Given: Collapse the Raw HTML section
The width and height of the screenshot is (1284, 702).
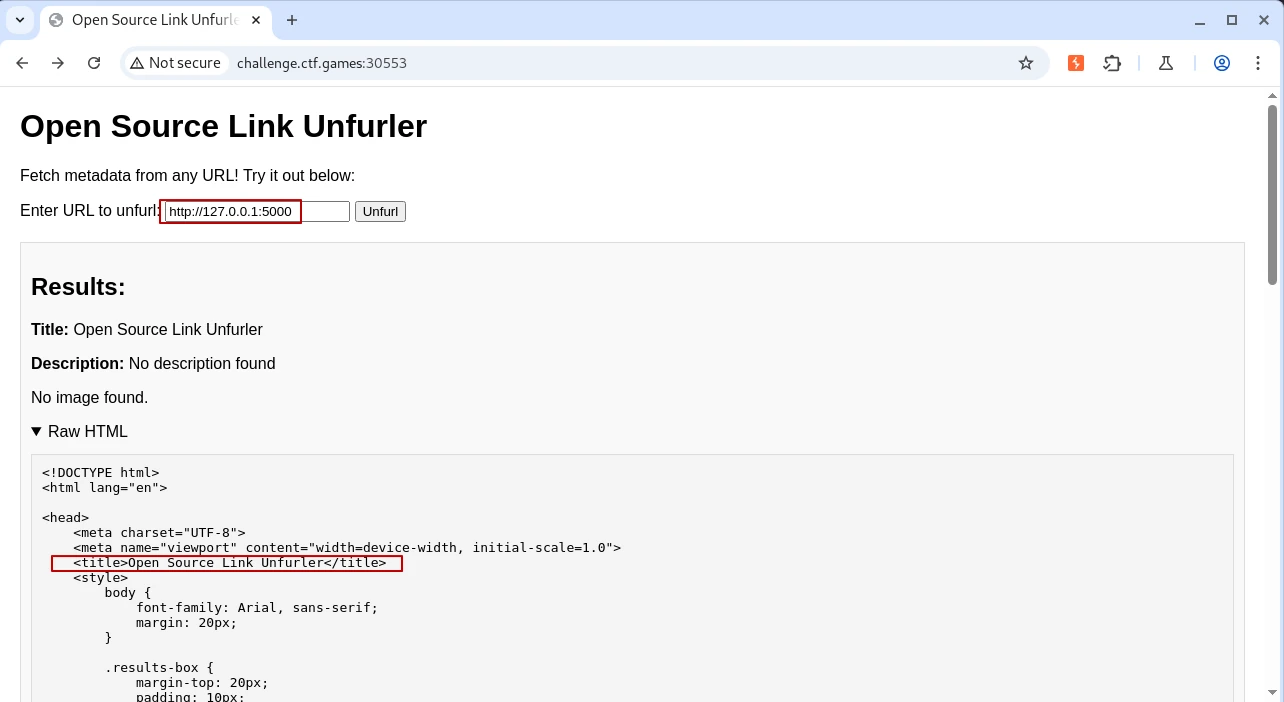Looking at the screenshot, I should tap(79, 432).
